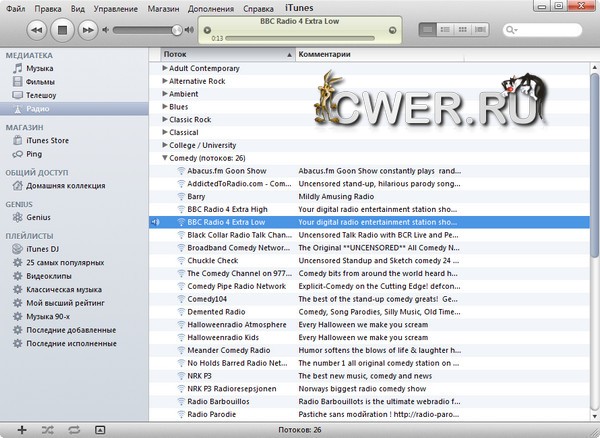
Task: Skip forward with the next button
Action: pos(88,30)
